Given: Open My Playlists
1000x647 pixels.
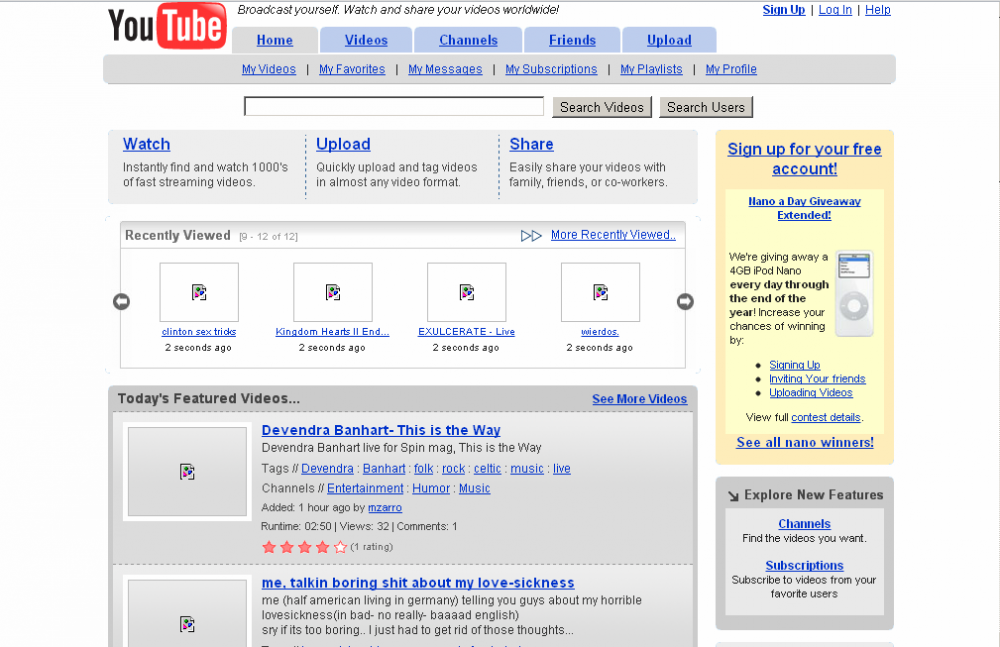Looking at the screenshot, I should coord(651,69).
